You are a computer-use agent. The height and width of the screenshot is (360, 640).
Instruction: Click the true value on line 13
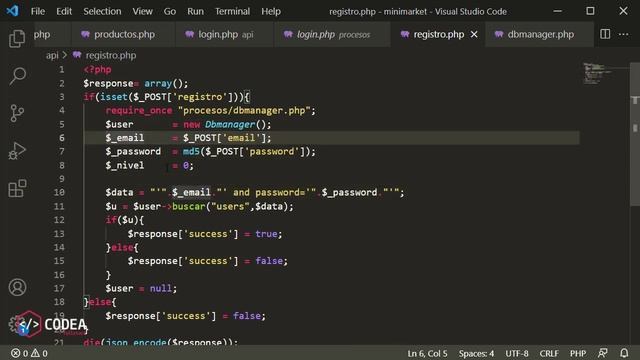pyautogui.click(x=266, y=234)
